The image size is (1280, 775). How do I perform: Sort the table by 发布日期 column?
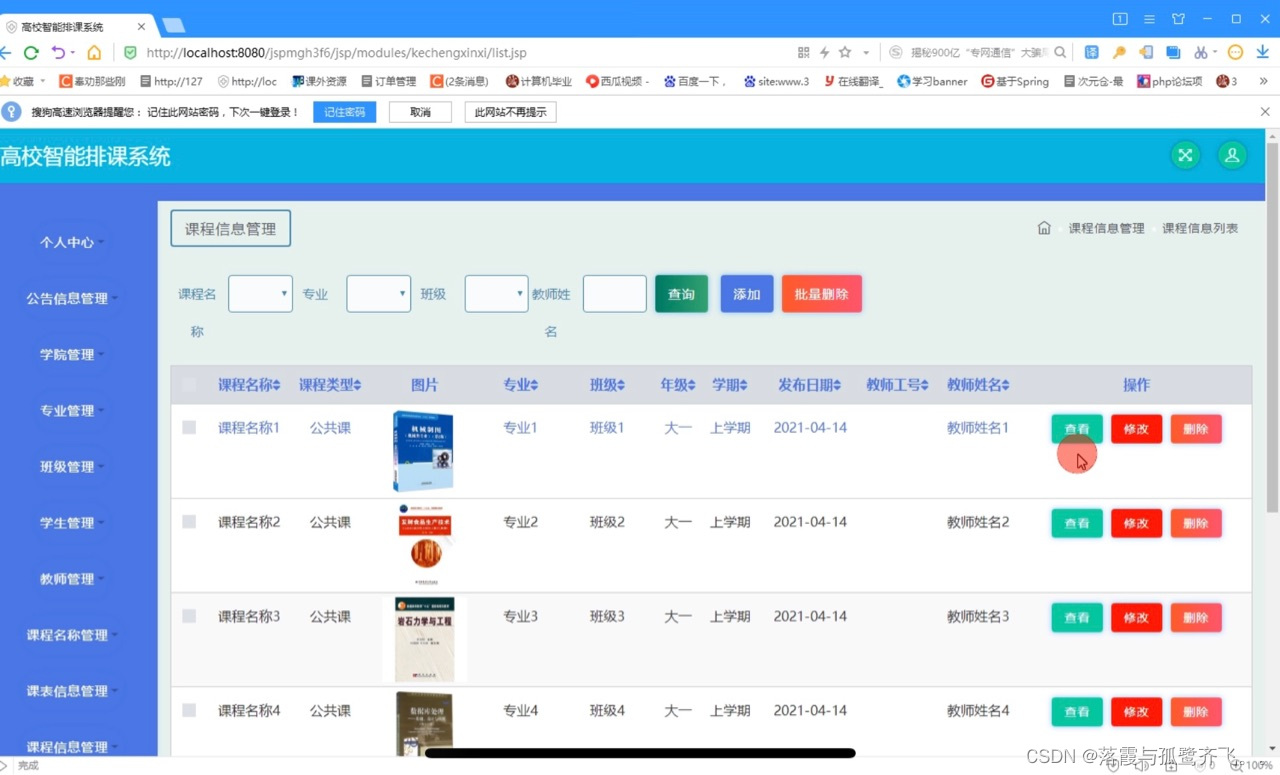pyautogui.click(x=809, y=385)
